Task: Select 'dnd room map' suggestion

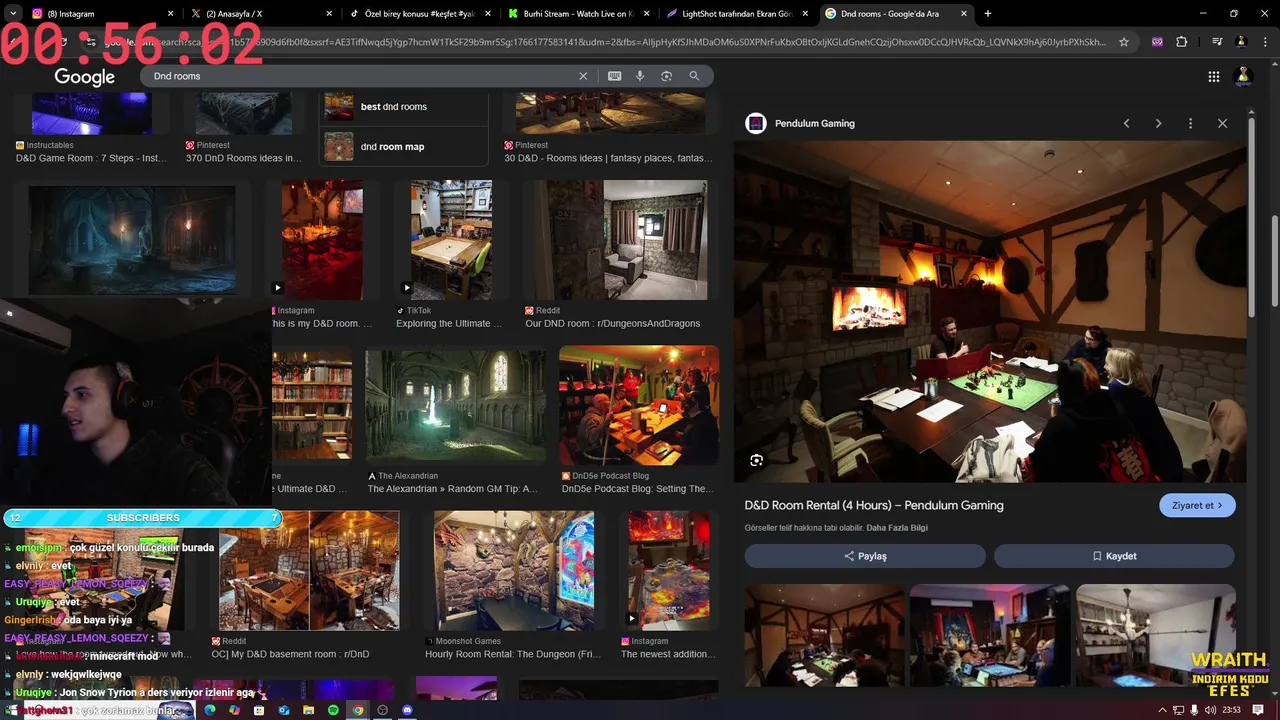Action: click(x=403, y=146)
